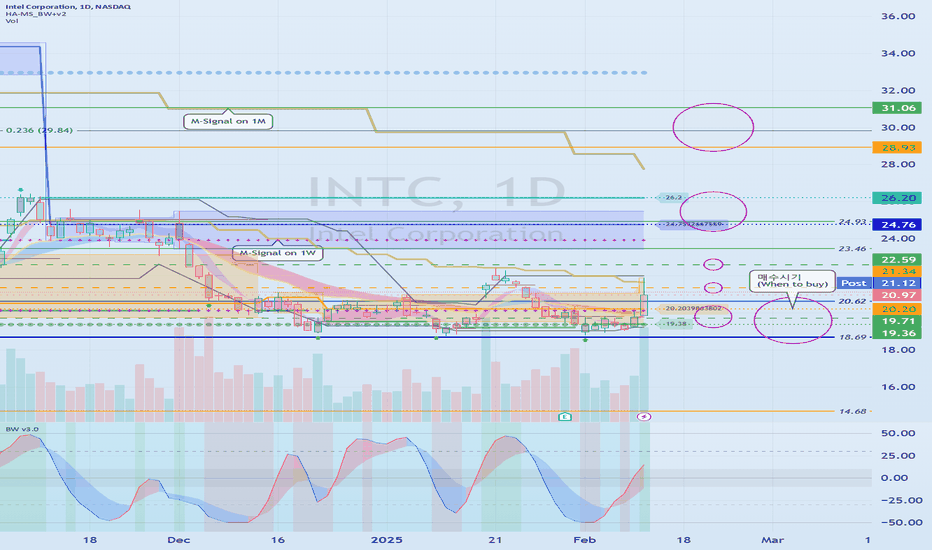The image size is (932, 550).
Task: Click the 20.62 horizontal line value
Action: [x=852, y=301]
